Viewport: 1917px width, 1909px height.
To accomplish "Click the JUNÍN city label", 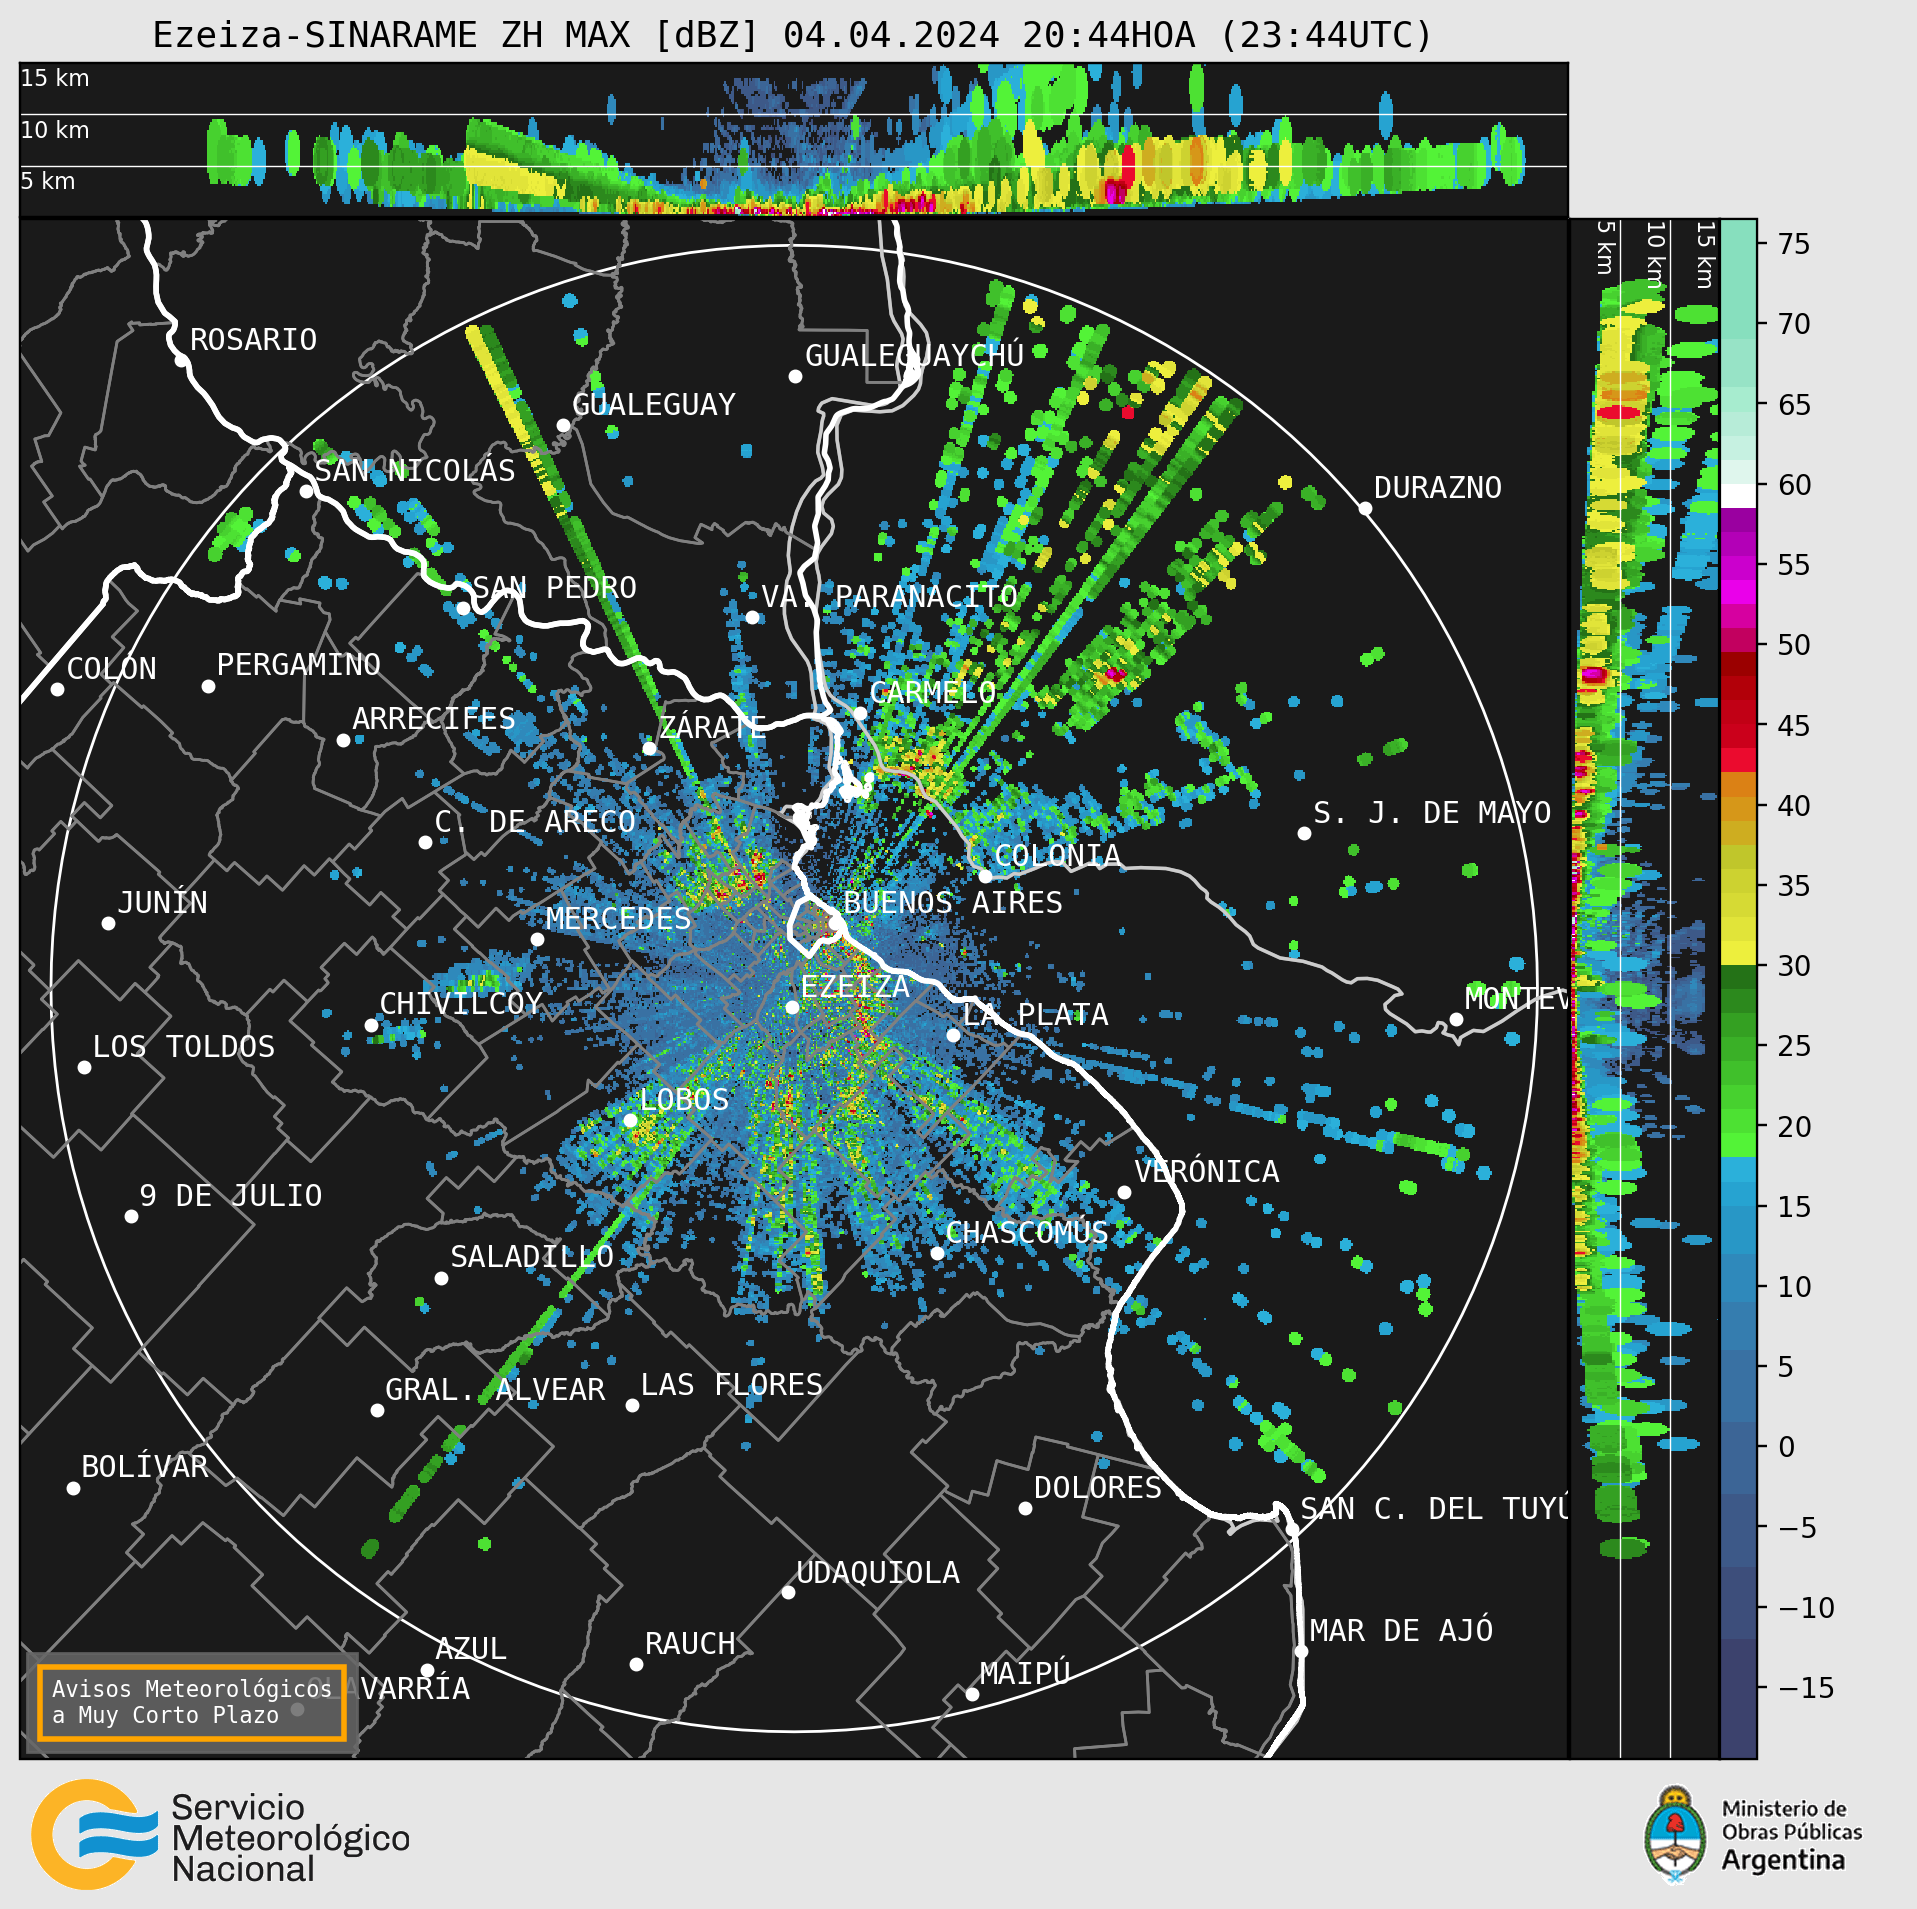I will (162, 903).
